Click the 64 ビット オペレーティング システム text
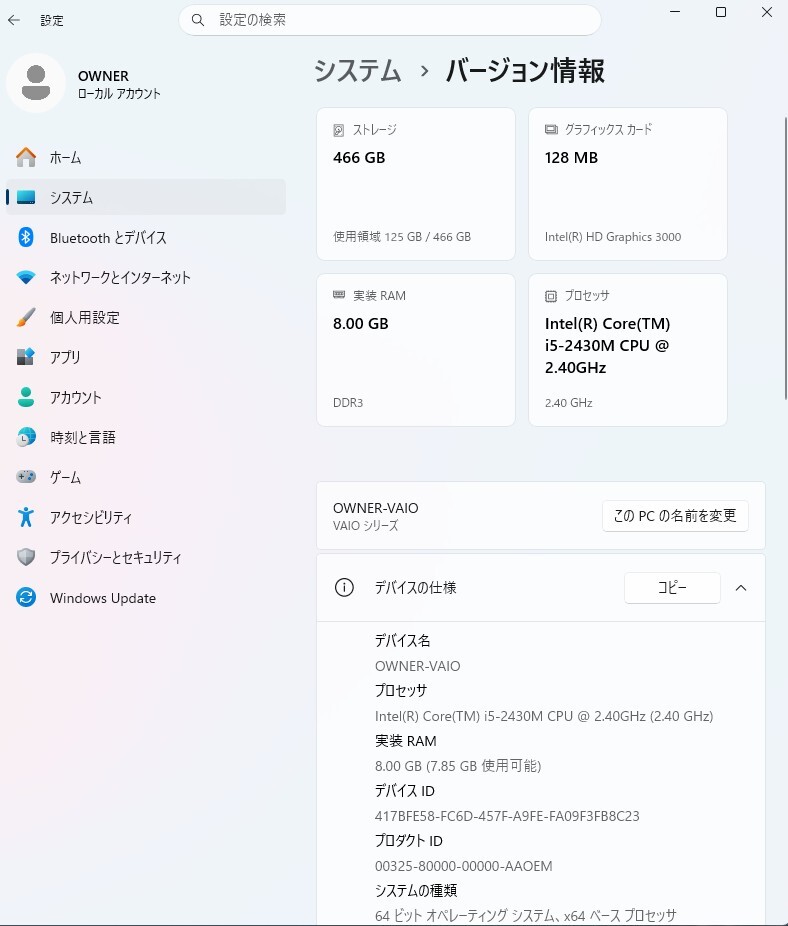The image size is (788, 926). click(x=526, y=915)
